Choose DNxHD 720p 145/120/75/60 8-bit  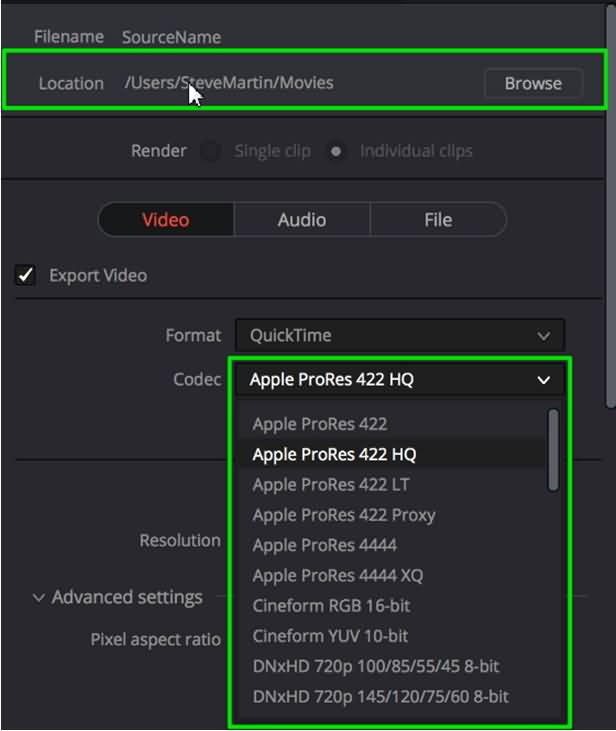click(381, 696)
